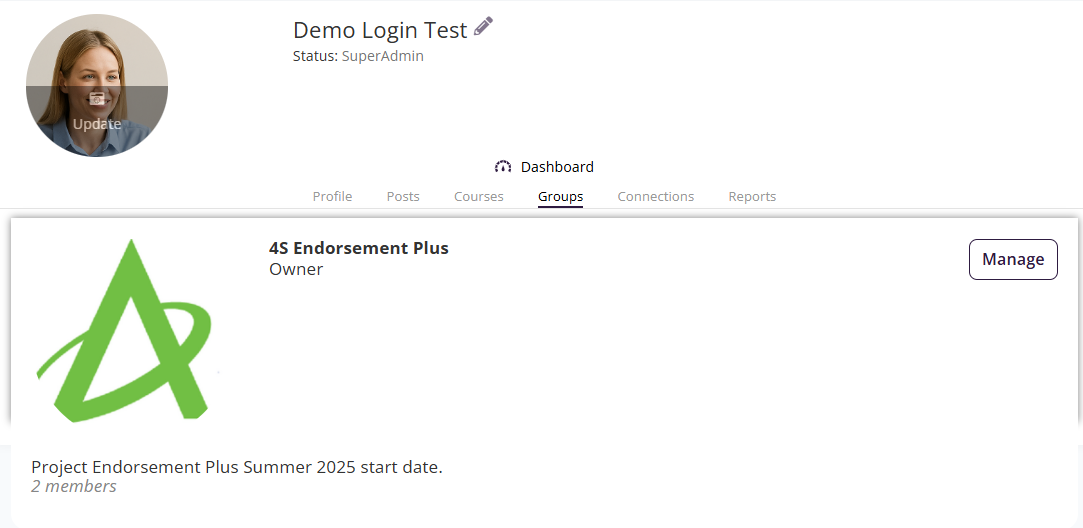Open the Reports tab
Viewport: 1083px width, 528px height.
tap(752, 197)
